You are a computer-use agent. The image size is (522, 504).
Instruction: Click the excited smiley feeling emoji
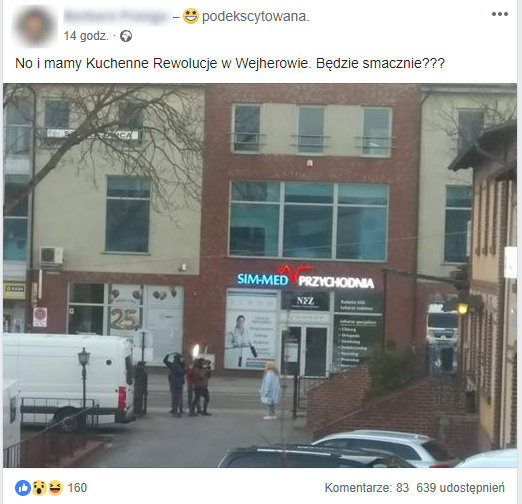tap(191, 16)
